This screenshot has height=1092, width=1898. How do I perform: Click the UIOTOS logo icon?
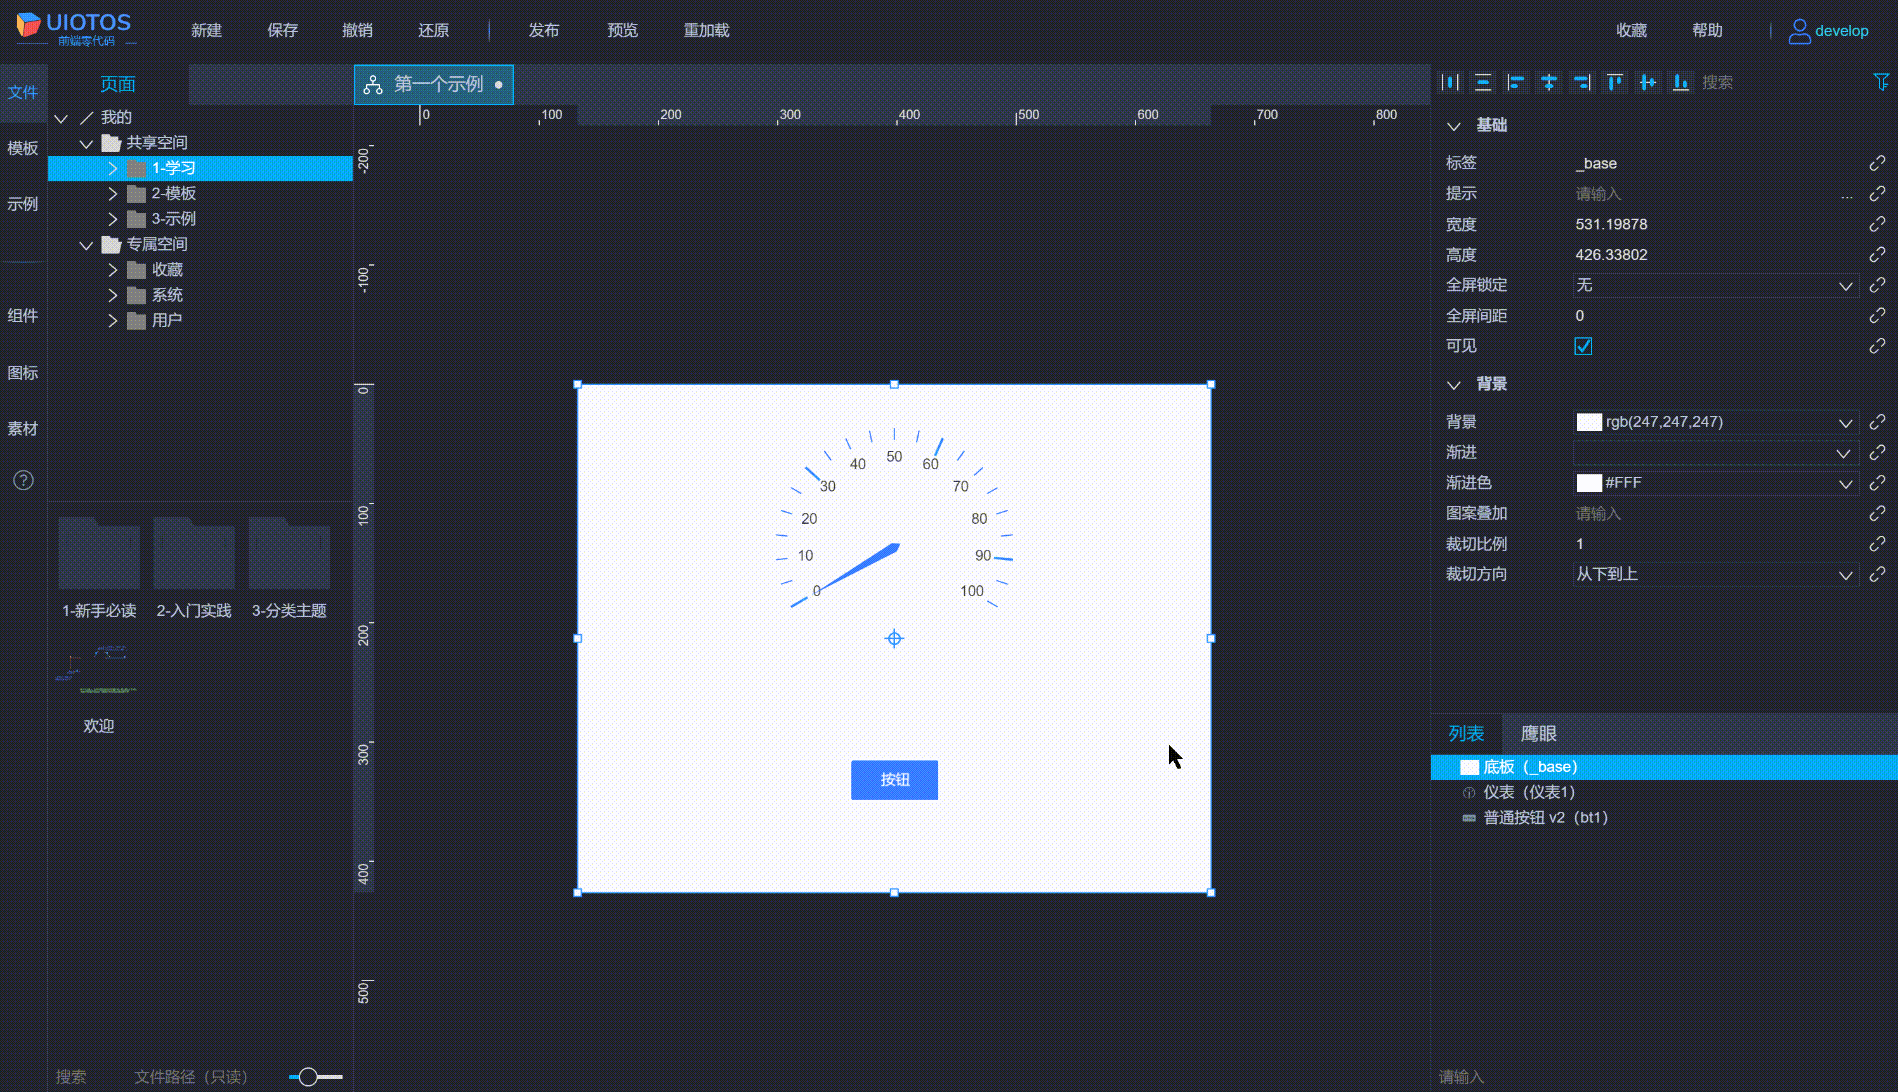point(30,27)
